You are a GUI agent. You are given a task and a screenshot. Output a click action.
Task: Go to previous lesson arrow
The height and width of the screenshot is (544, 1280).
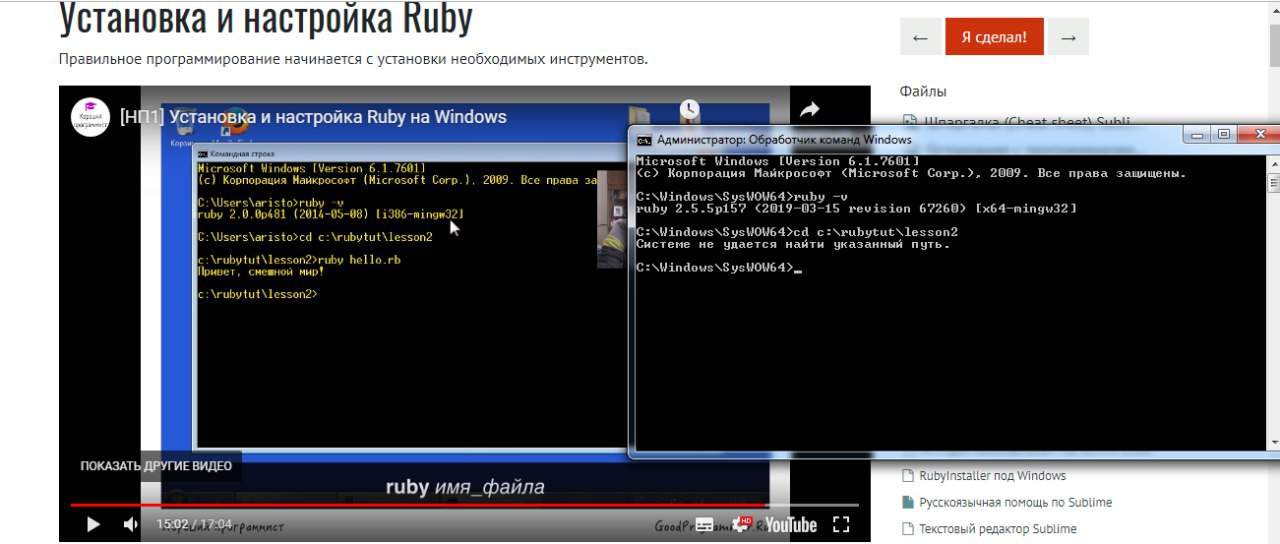click(920, 37)
